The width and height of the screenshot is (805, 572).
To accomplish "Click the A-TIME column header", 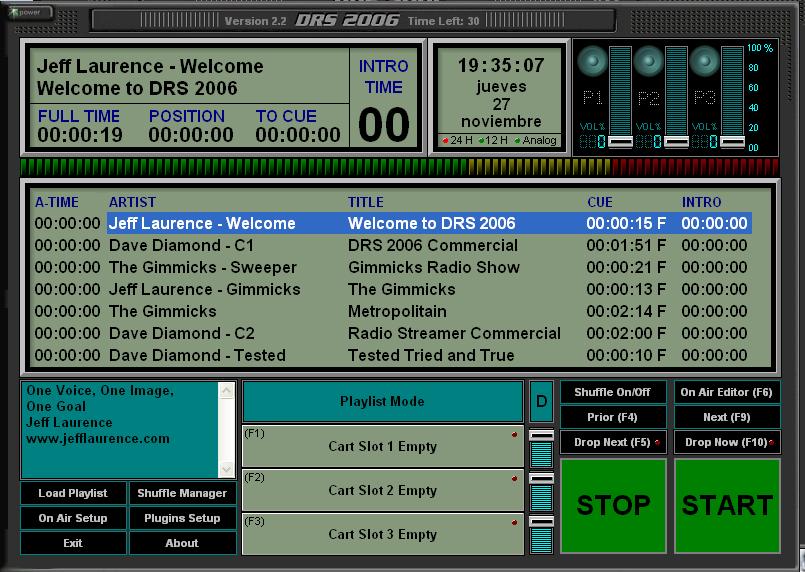I will [57, 202].
